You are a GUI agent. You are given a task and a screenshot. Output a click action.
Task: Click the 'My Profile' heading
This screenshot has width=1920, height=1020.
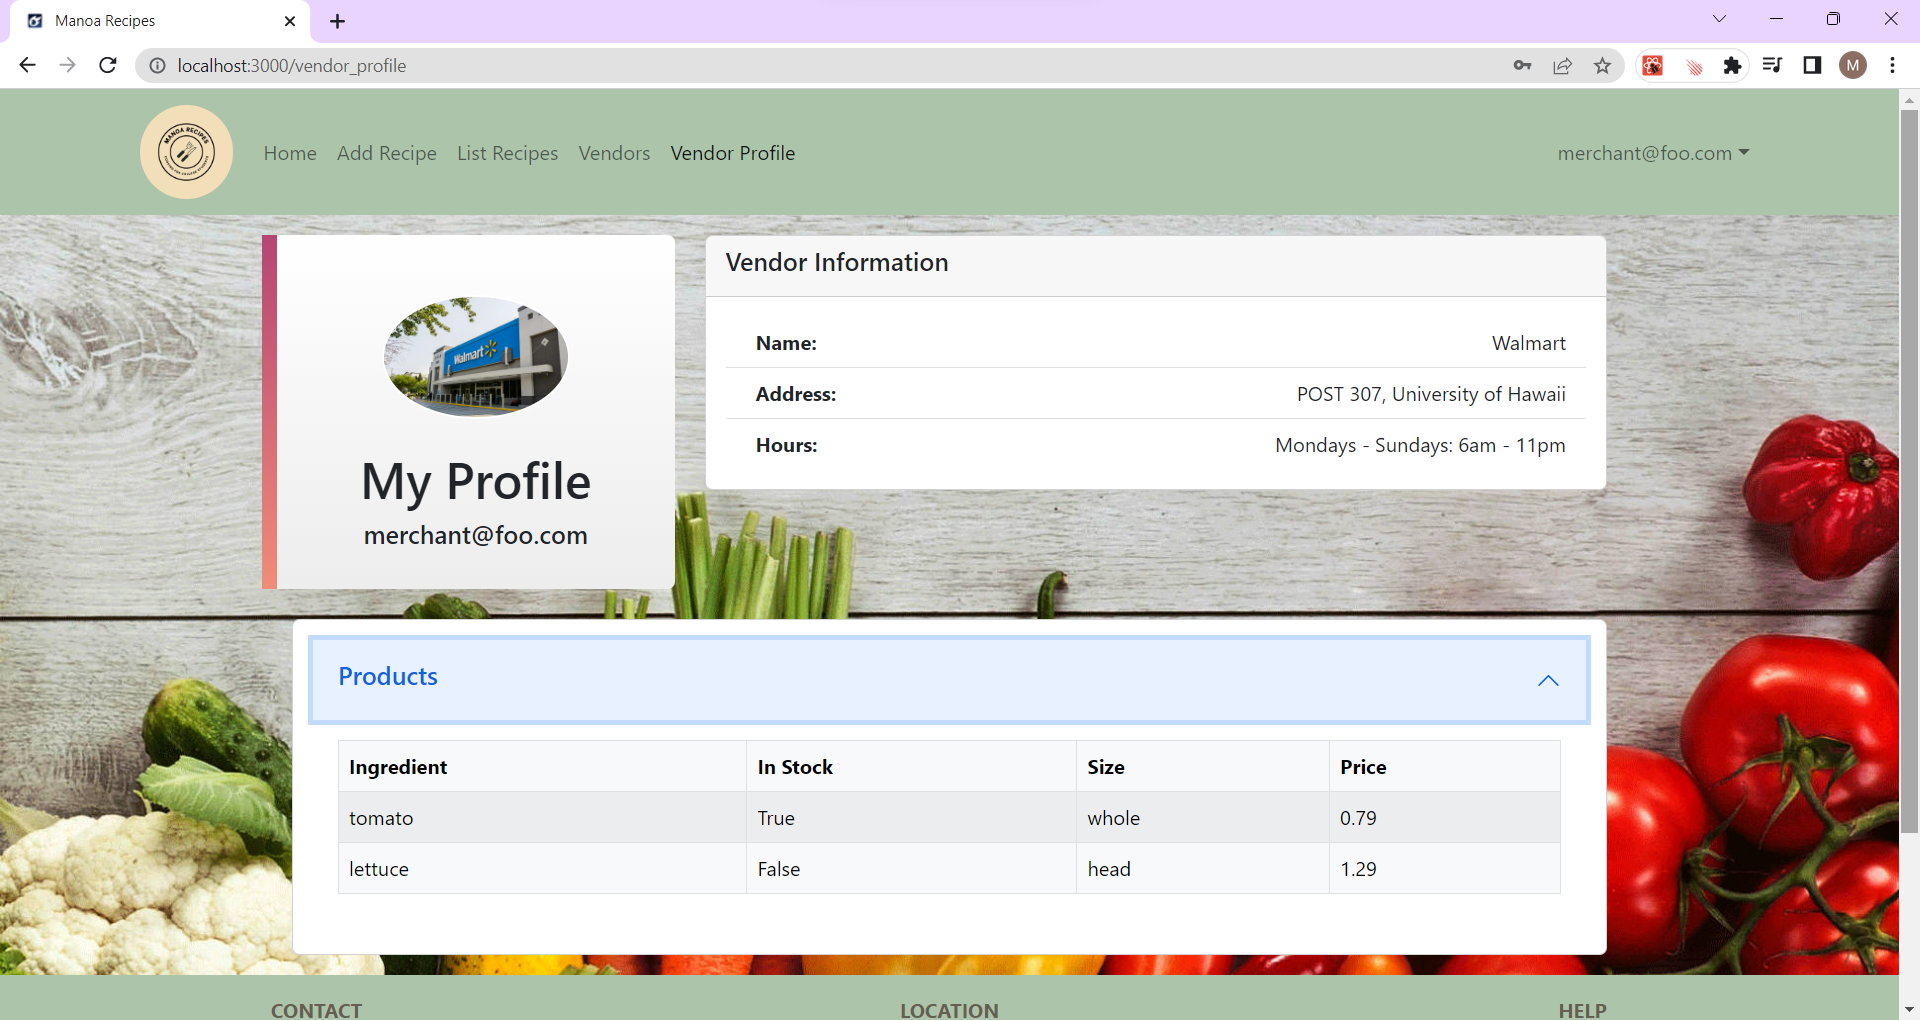click(476, 482)
